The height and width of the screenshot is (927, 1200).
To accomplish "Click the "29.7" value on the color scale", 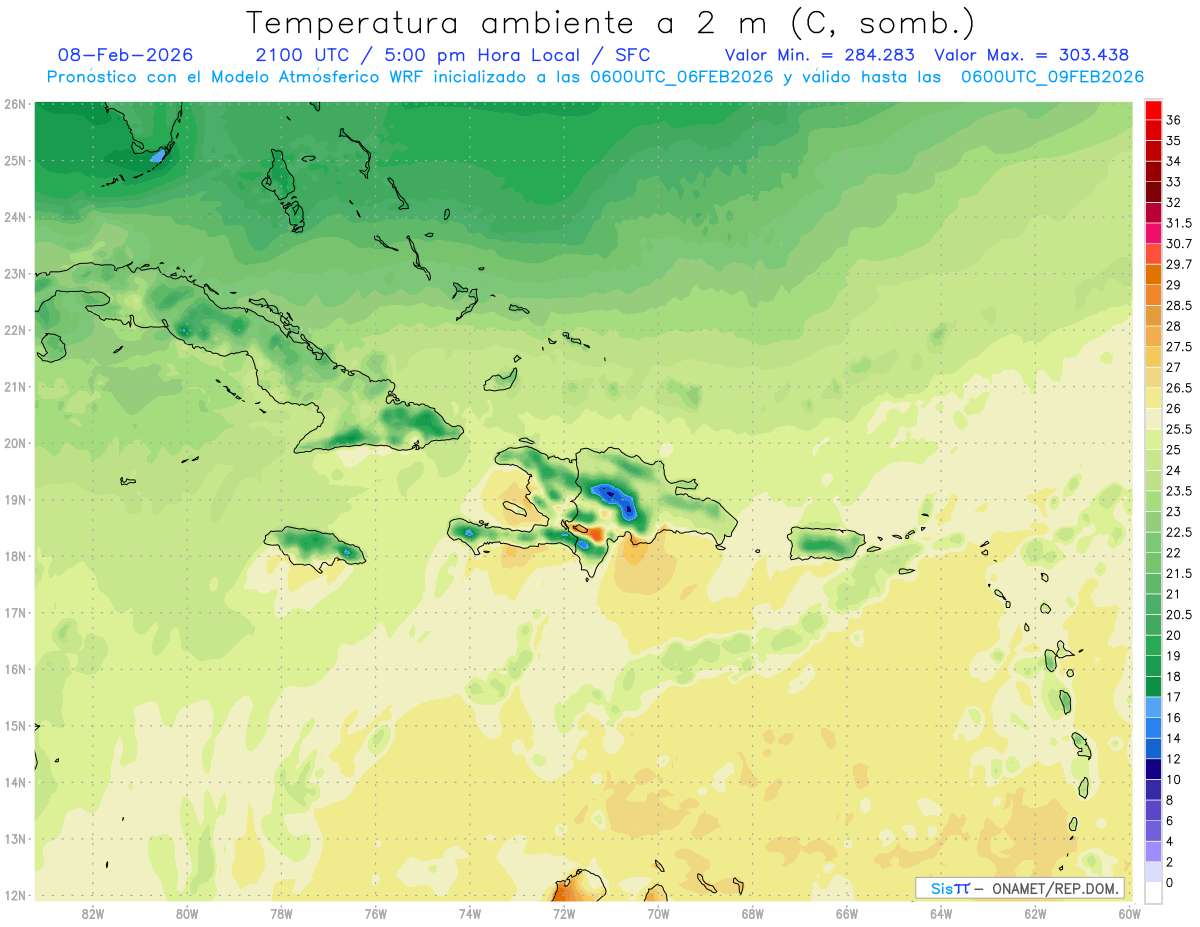I will [1179, 264].
